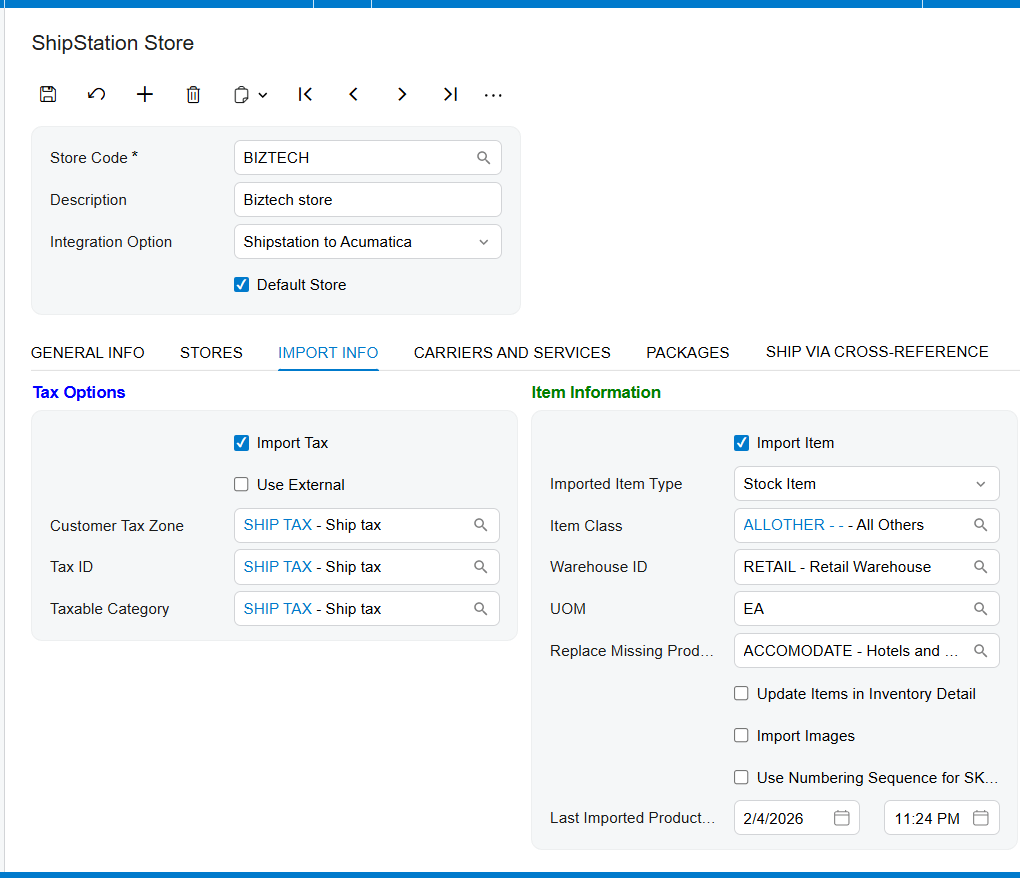Click the BIZTECH Store Code field

point(368,157)
